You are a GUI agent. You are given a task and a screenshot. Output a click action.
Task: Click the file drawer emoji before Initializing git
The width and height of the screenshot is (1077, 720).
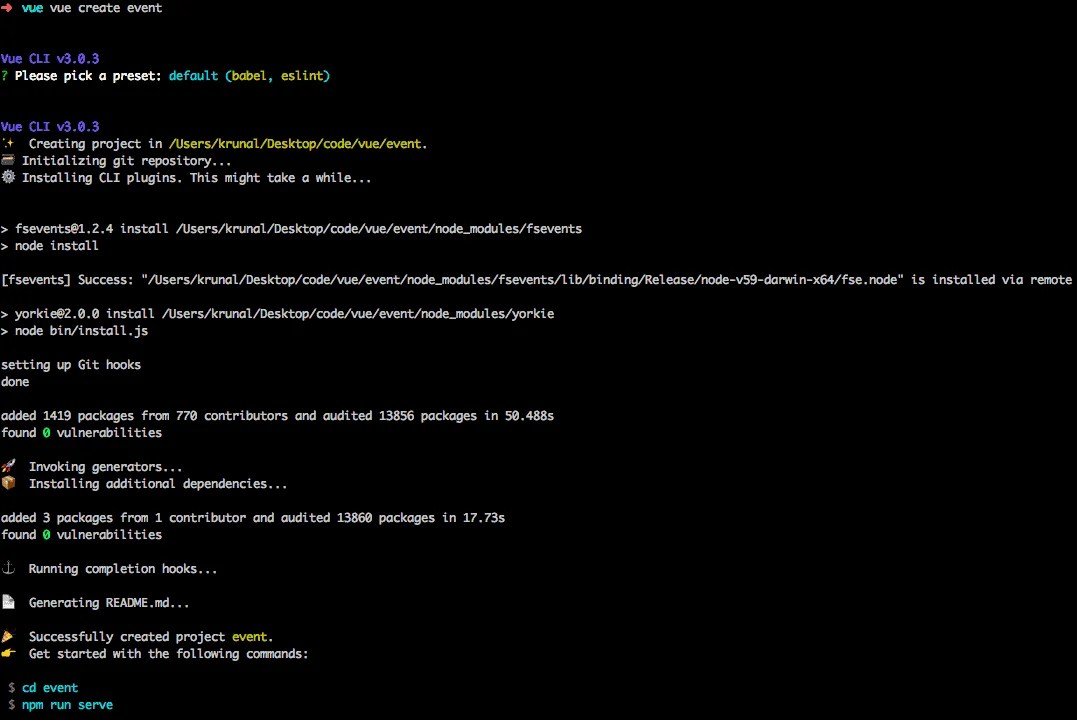point(8,160)
